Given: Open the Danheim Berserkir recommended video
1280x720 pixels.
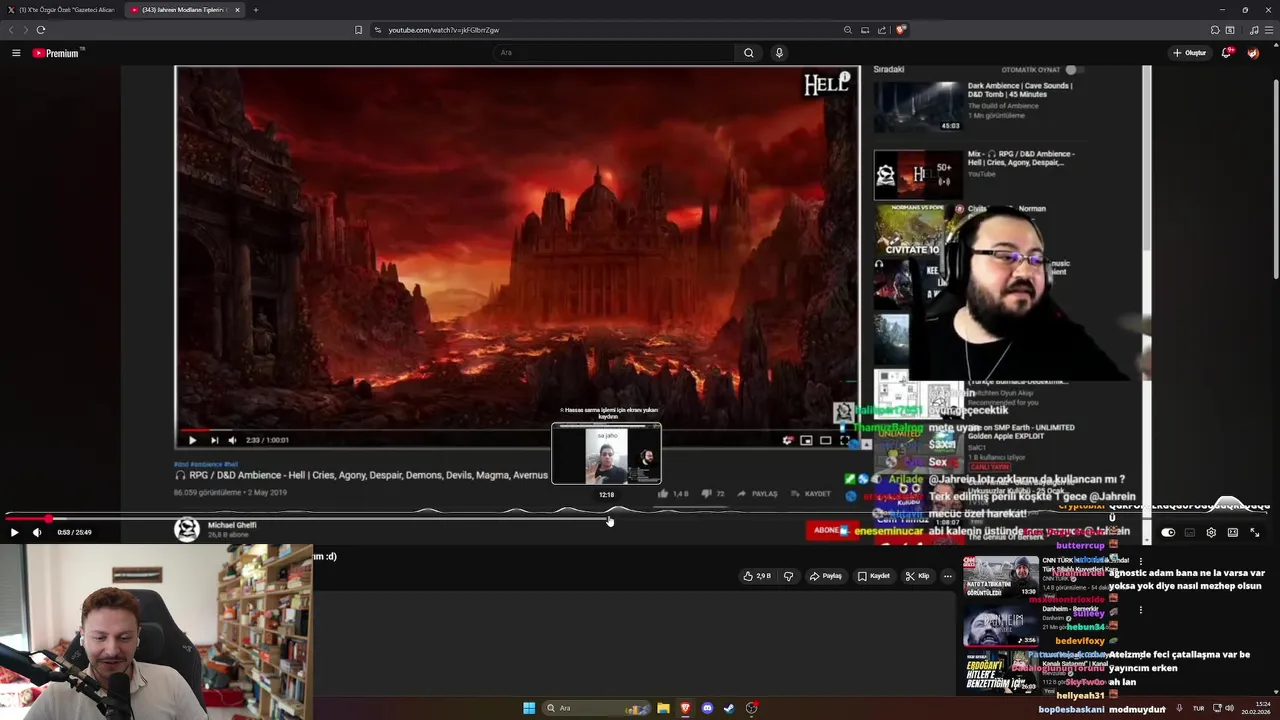Looking at the screenshot, I should pos(1001,625).
